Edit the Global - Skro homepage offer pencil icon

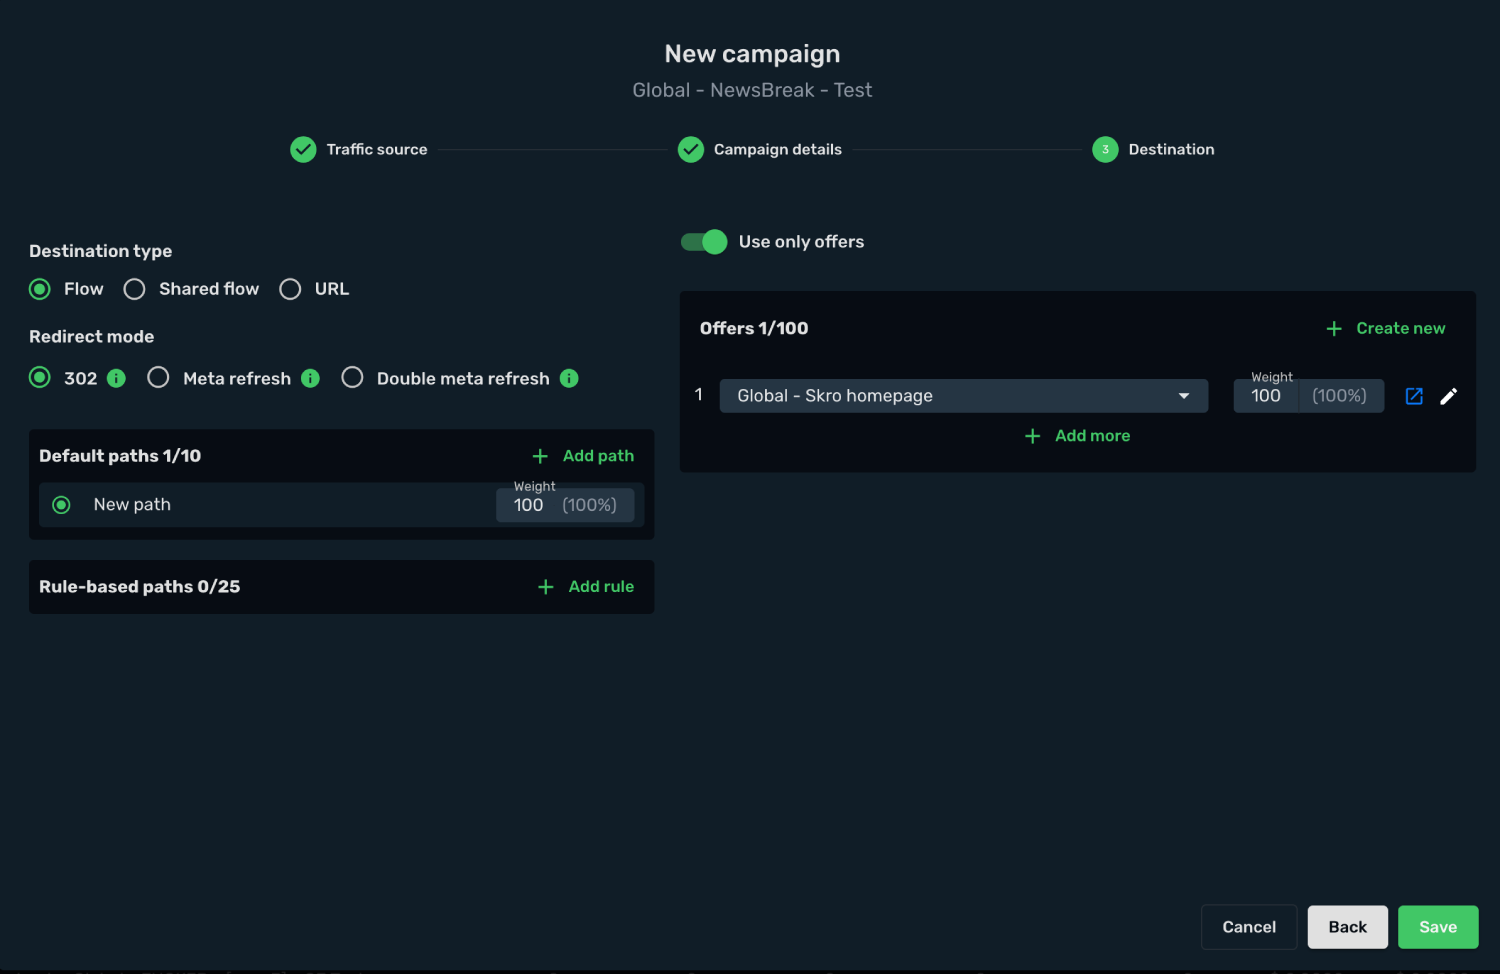(x=1448, y=396)
